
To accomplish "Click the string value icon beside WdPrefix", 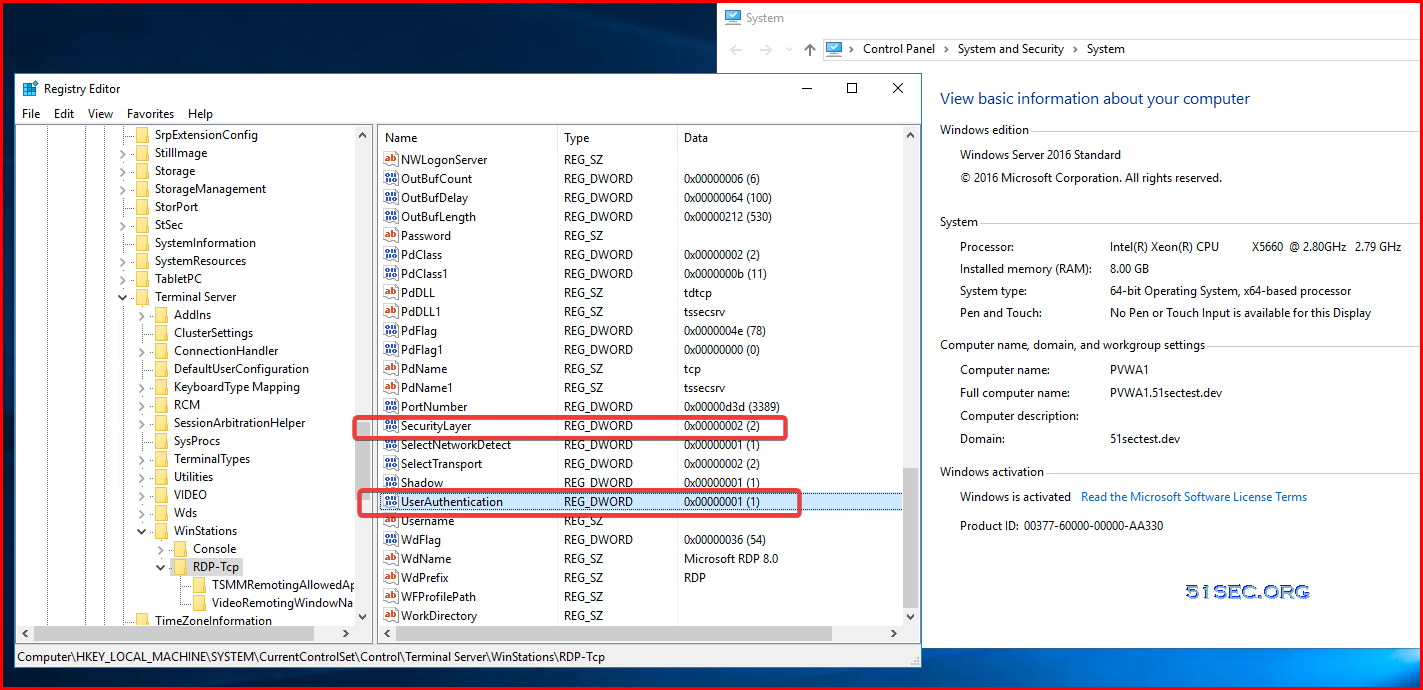I will tap(391, 578).
